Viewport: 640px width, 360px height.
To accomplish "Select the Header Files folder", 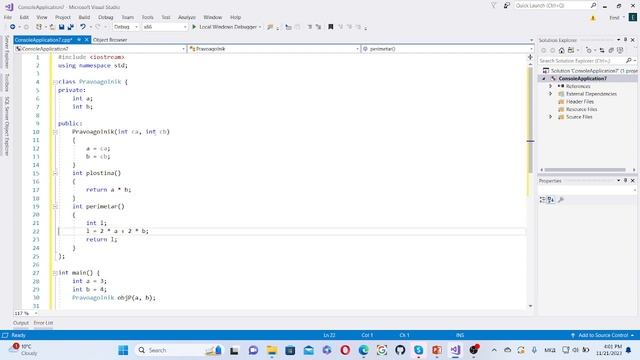I will point(580,102).
